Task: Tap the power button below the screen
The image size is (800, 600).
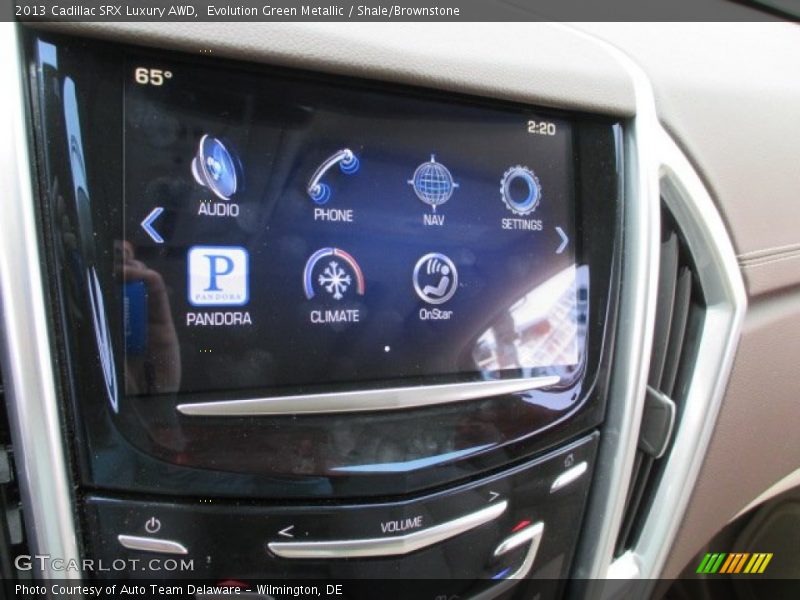Action: click(x=153, y=526)
